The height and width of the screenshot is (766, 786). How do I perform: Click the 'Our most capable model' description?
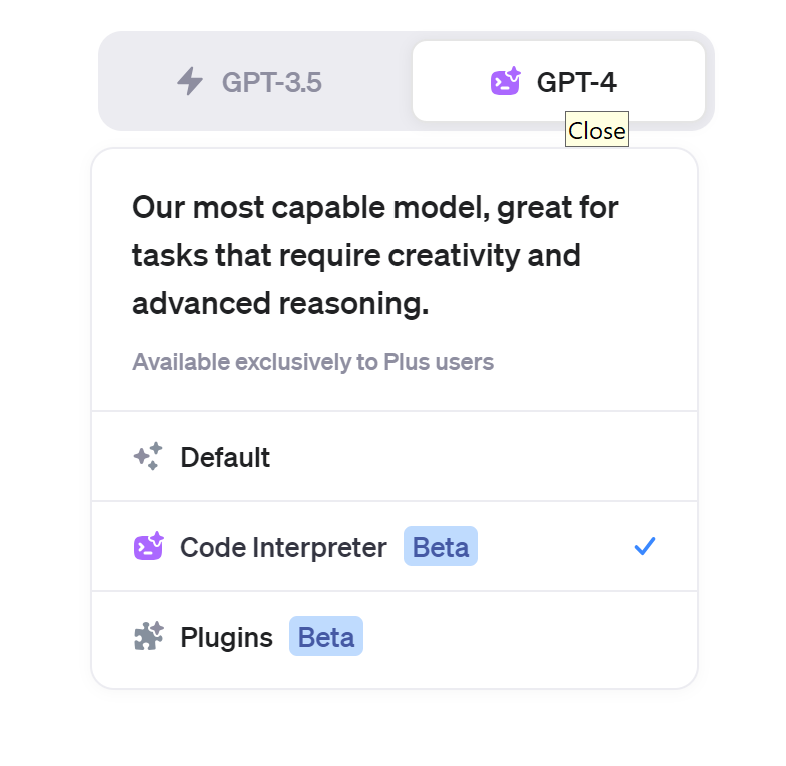click(375, 208)
